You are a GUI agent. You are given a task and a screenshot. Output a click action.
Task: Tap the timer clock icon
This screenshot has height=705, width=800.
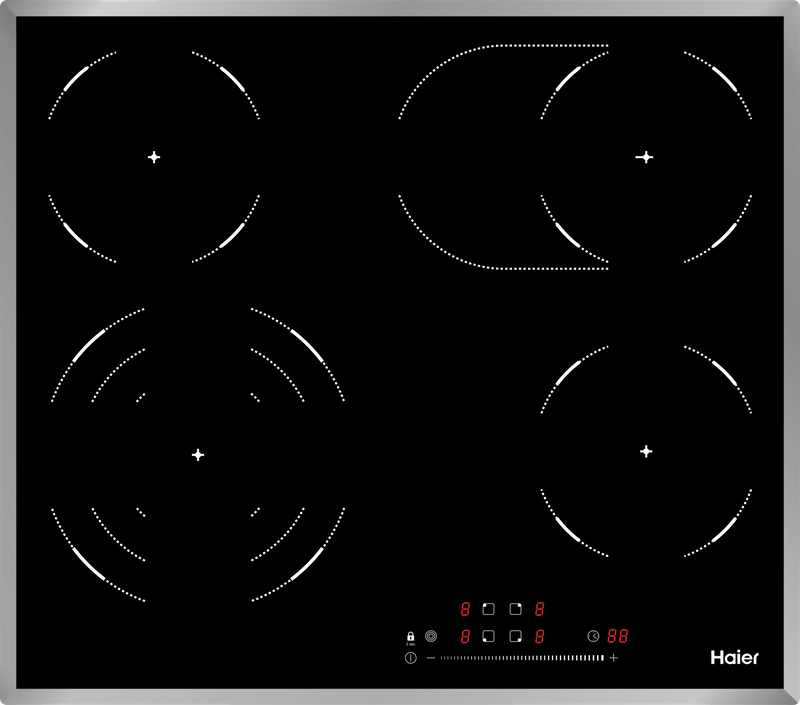(593, 635)
